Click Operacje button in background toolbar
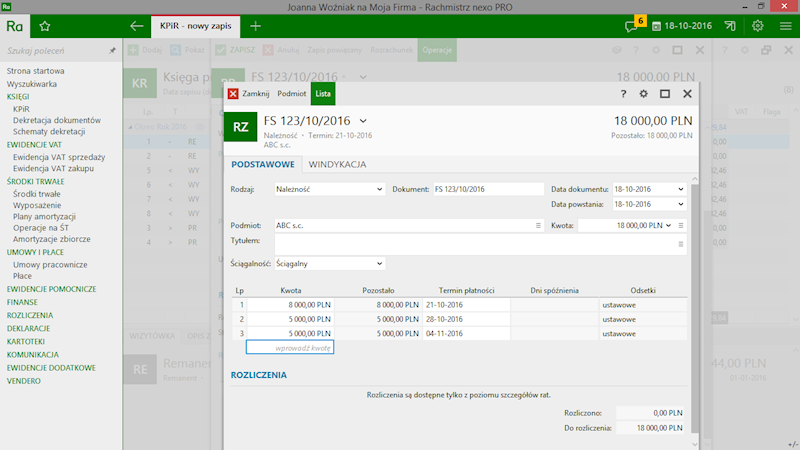The height and width of the screenshot is (450, 800). 437,50
